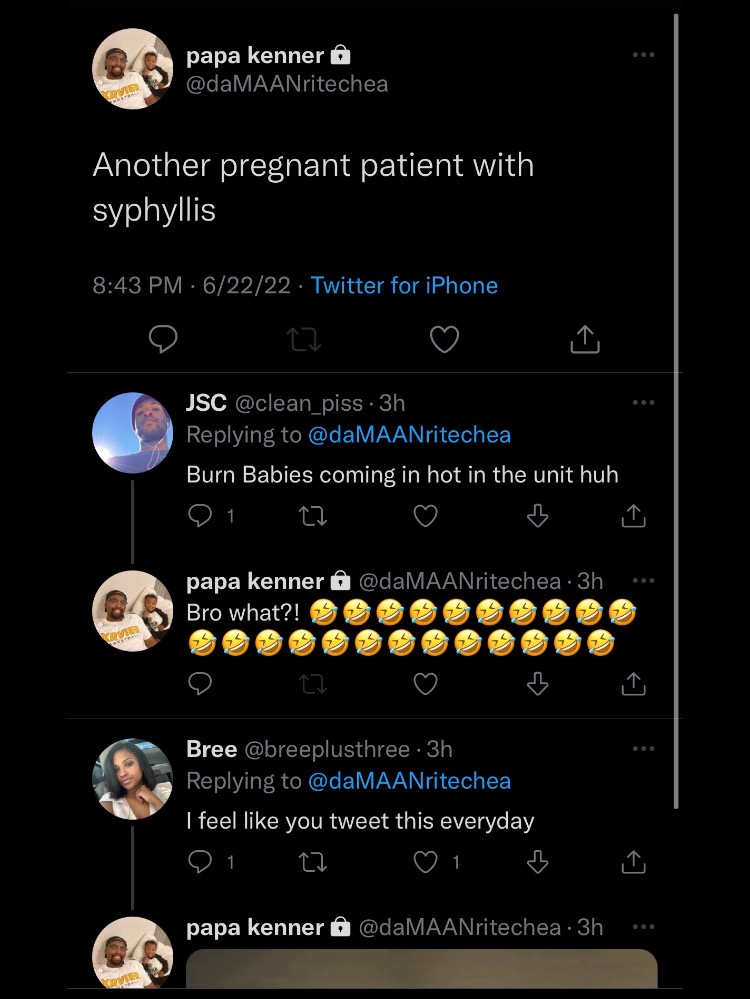This screenshot has width=750, height=999.
Task: Open @daMAANritechea mention in JSC's reply
Action: 408,435
